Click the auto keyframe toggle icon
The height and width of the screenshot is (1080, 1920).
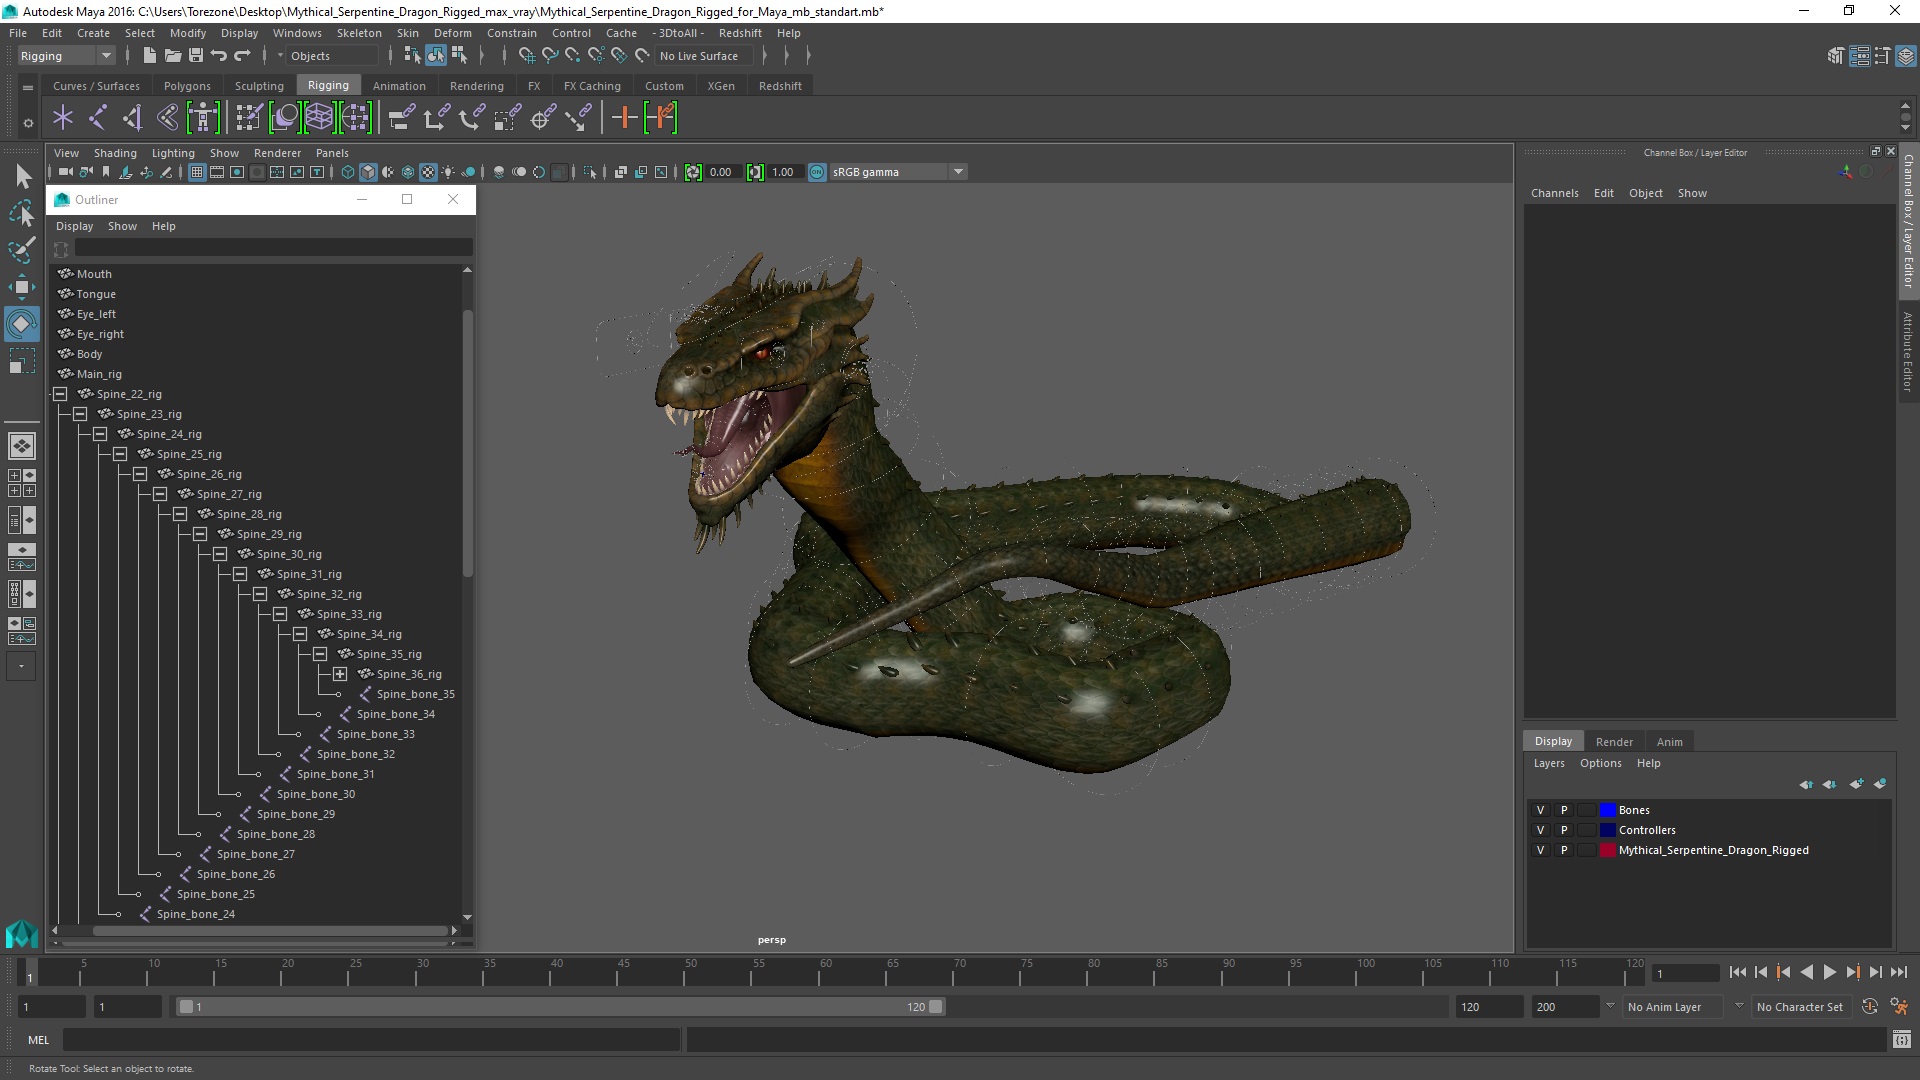click(1870, 1007)
